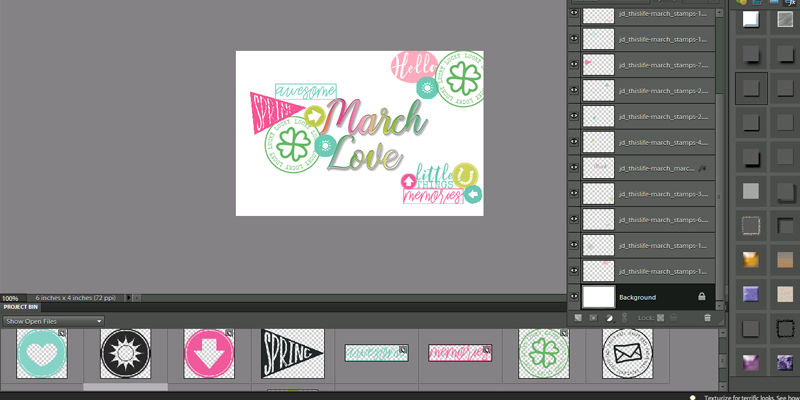Apply the gray scalloped bevel style
The height and width of the screenshot is (400, 800).
[x=785, y=19]
